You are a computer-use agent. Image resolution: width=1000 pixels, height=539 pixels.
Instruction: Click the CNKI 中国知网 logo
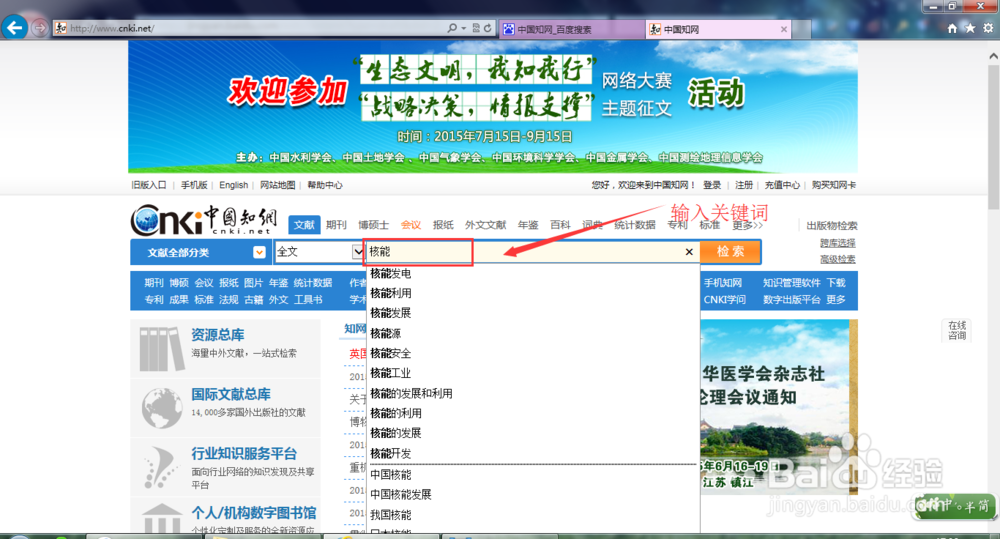pyautogui.click(x=204, y=221)
